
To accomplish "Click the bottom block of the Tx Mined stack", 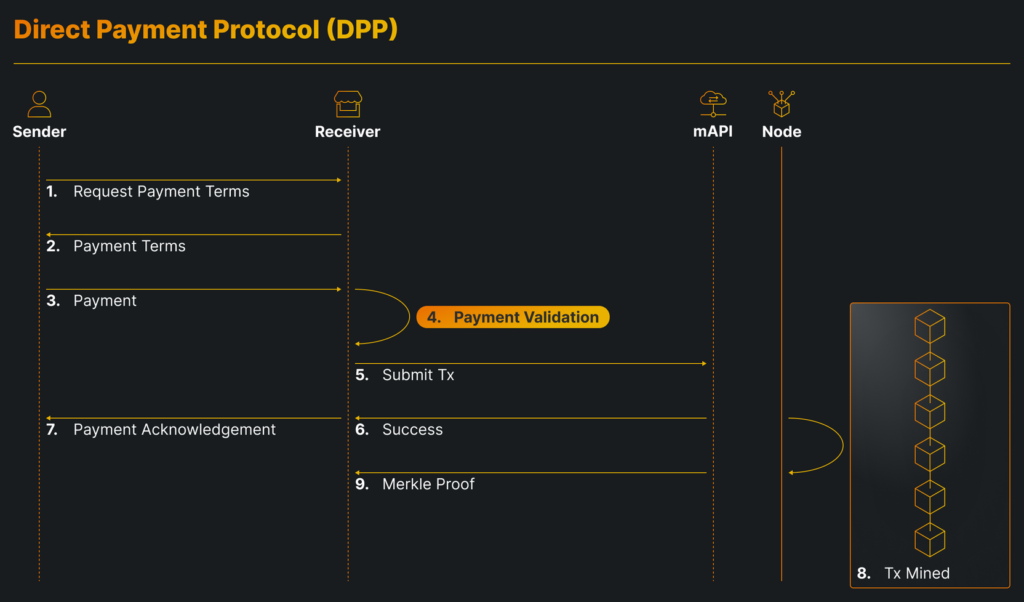I will tap(930, 539).
